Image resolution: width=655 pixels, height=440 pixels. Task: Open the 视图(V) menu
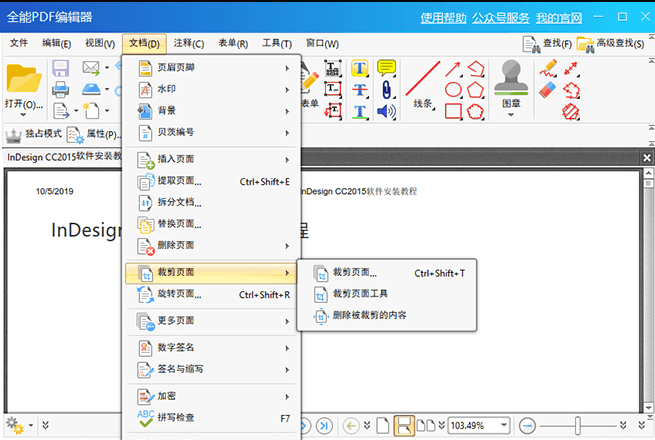(x=100, y=43)
